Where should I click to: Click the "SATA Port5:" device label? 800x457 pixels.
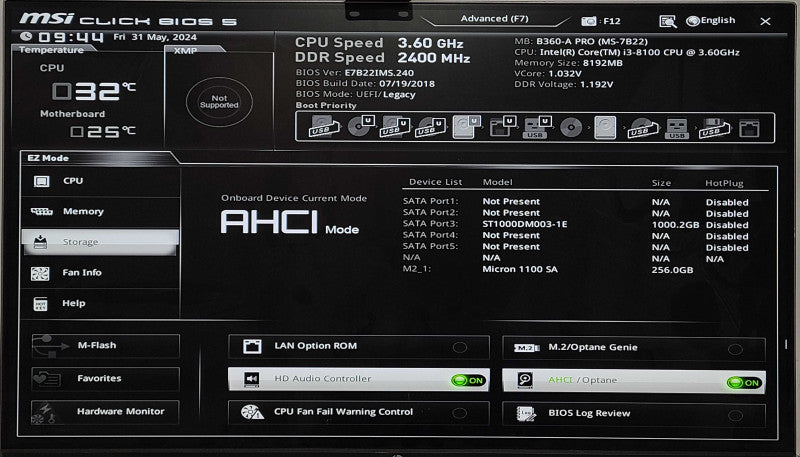(430, 246)
